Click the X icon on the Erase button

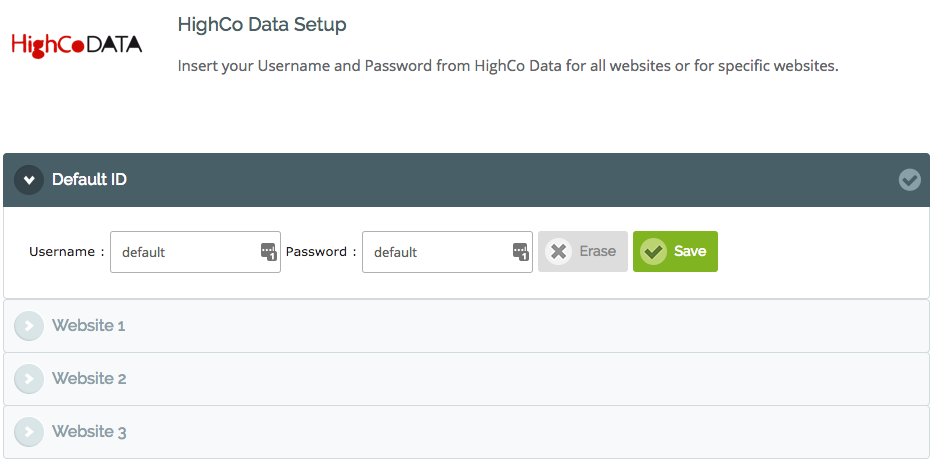tap(558, 252)
